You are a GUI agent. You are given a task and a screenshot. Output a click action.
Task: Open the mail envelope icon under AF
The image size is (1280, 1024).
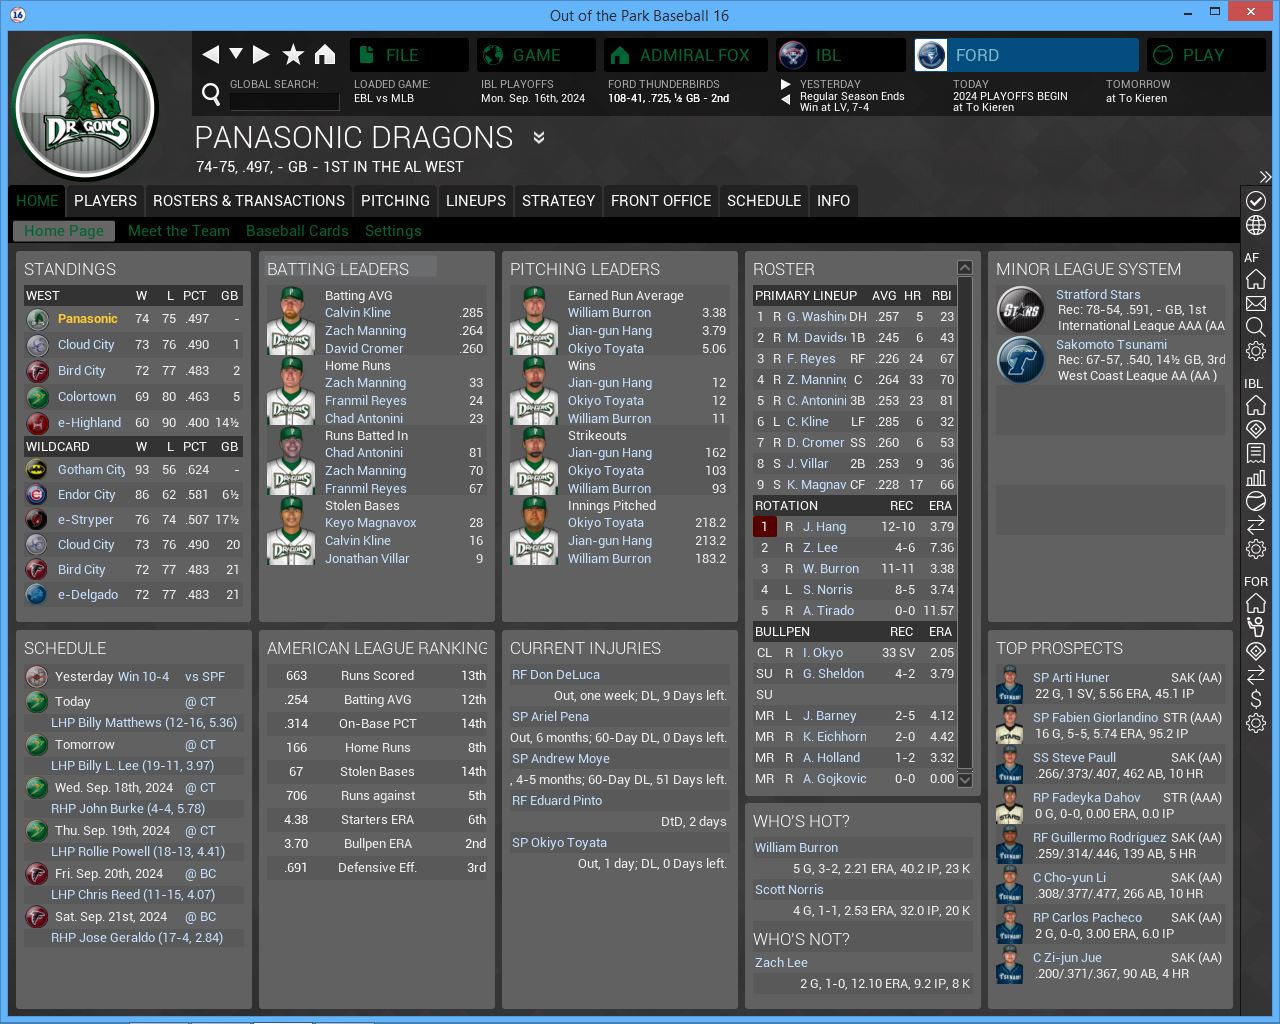point(1256,303)
